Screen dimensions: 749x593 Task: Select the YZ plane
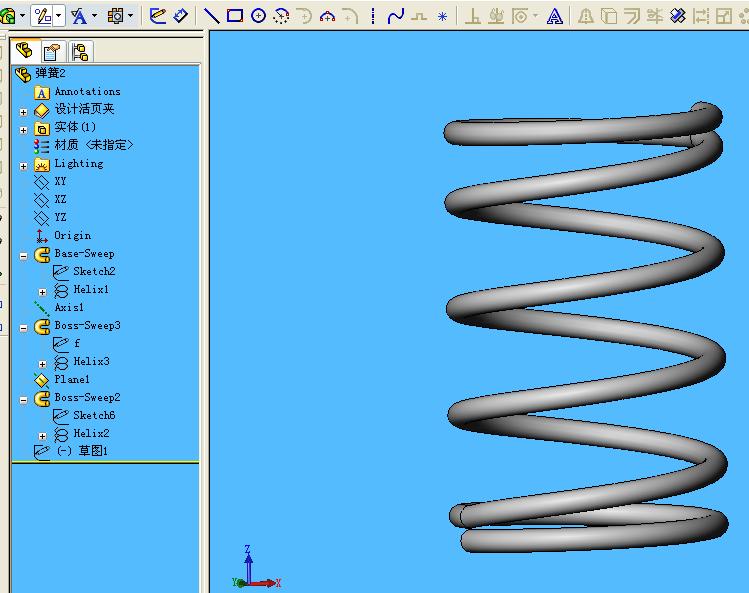tap(60, 217)
